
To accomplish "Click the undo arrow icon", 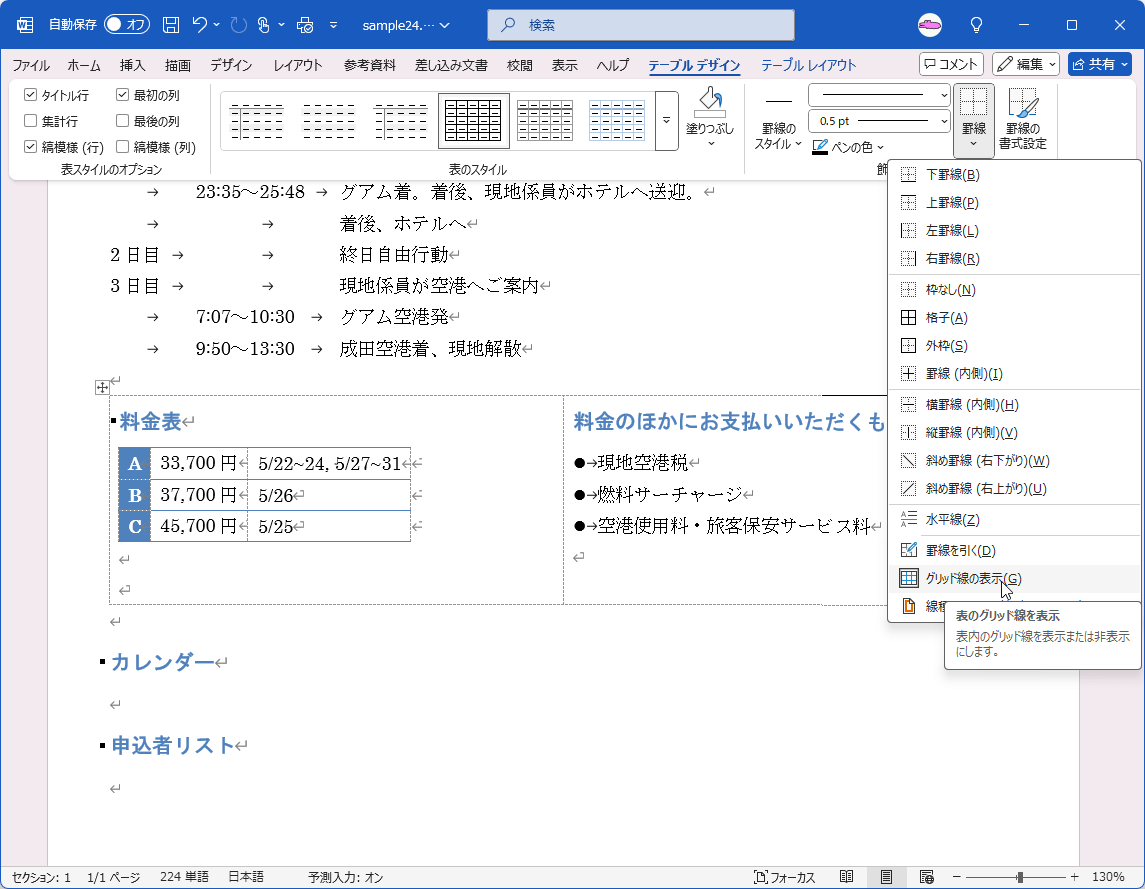I will 201,24.
